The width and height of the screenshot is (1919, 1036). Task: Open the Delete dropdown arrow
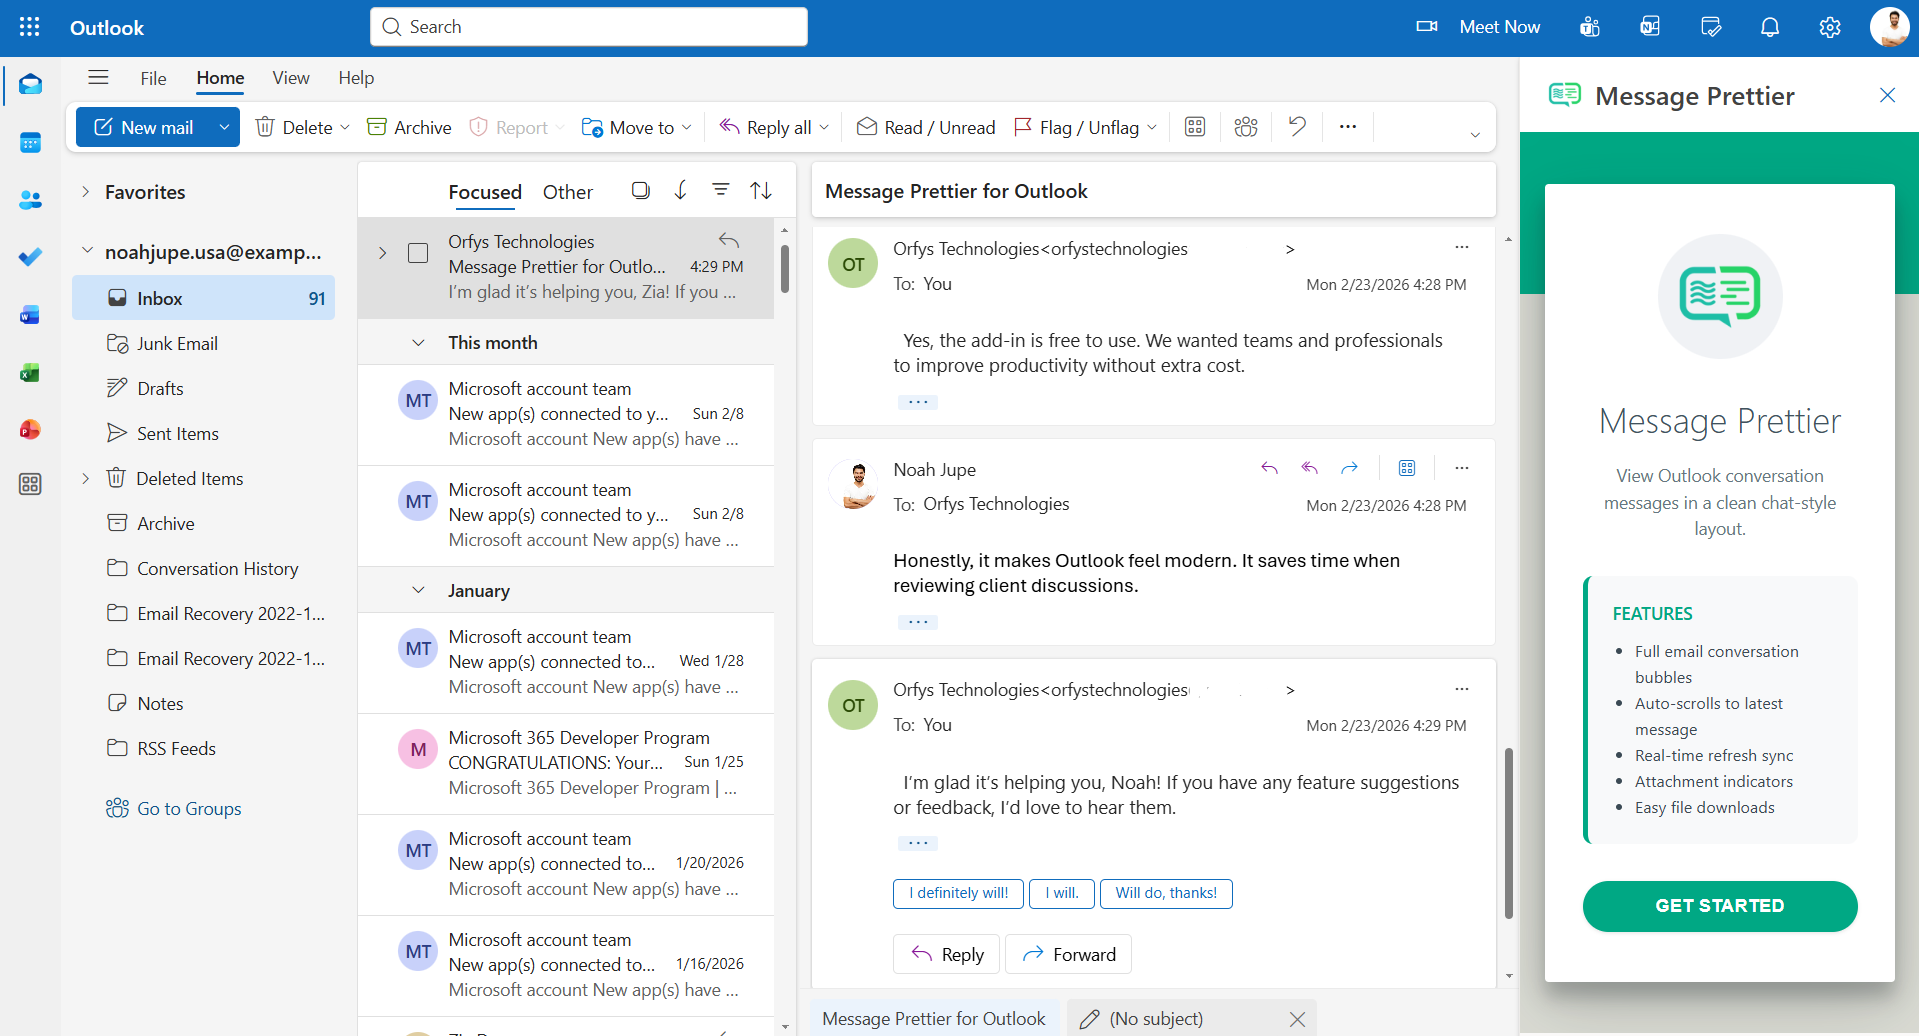point(345,127)
